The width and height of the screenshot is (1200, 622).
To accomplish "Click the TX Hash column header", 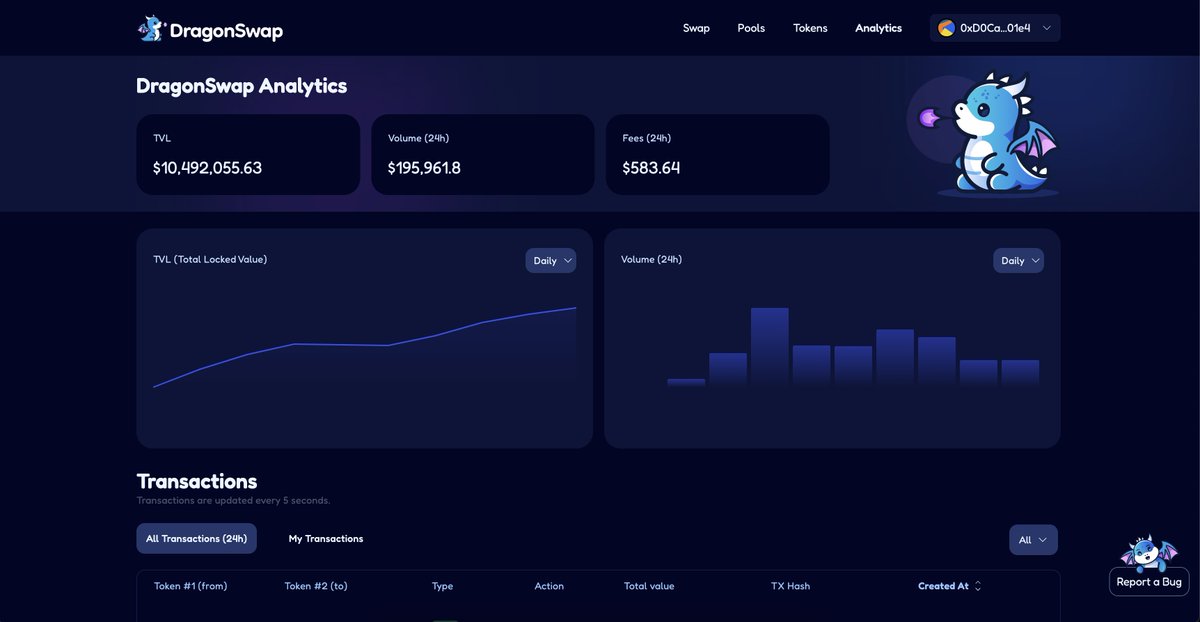I will pyautogui.click(x=790, y=586).
